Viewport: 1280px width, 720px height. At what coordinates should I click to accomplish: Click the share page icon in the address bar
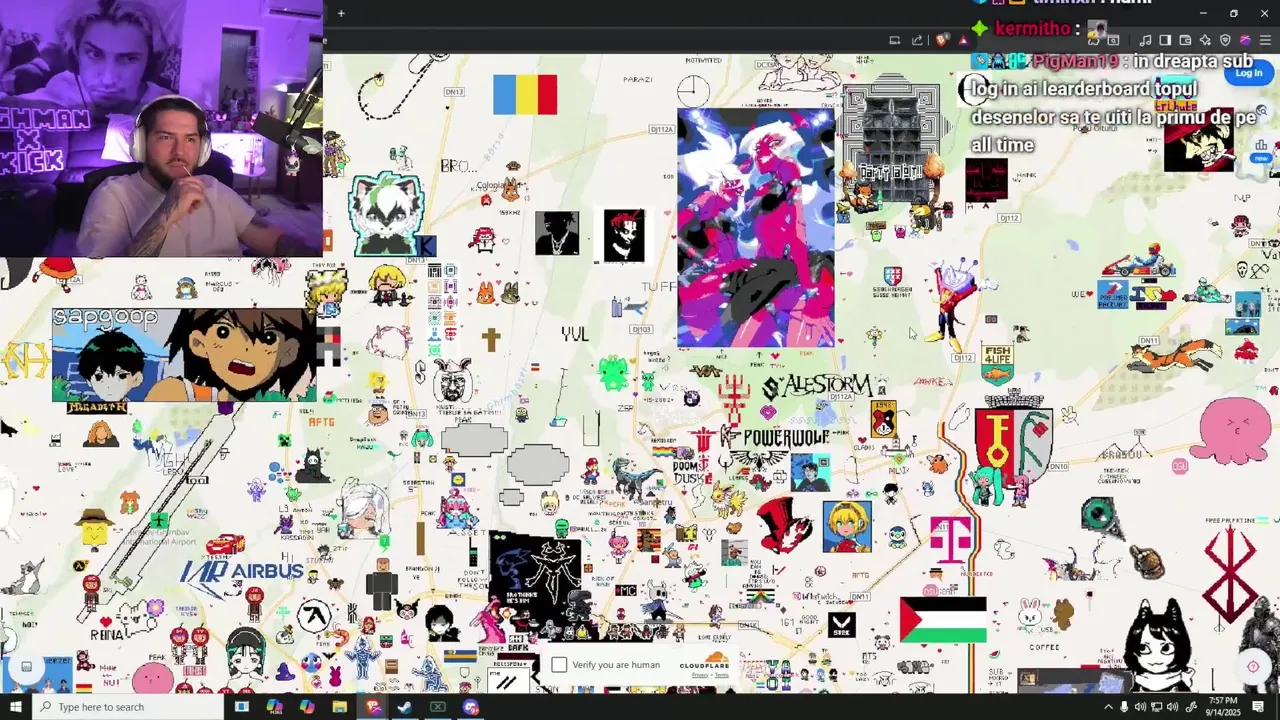coord(917,40)
